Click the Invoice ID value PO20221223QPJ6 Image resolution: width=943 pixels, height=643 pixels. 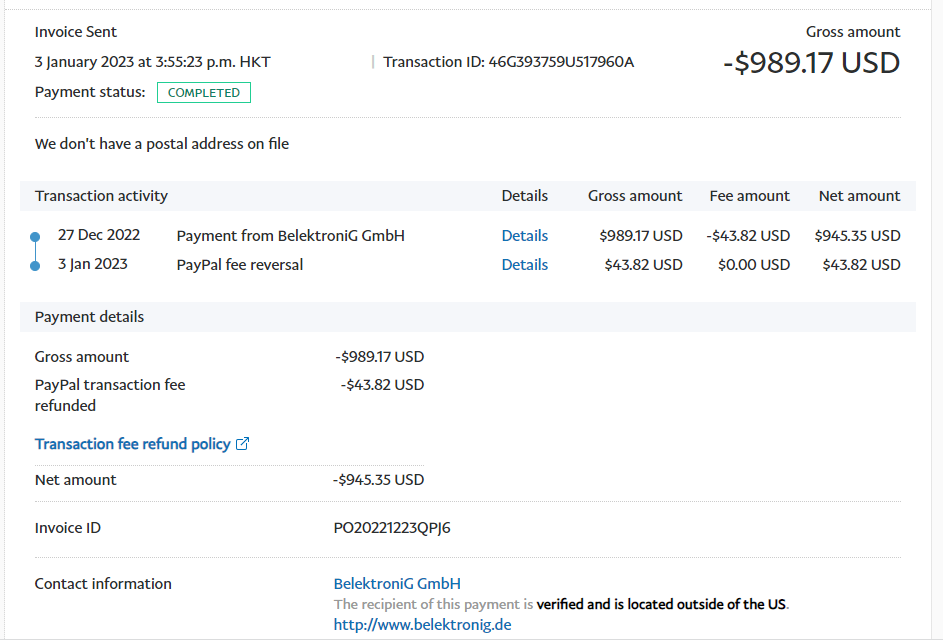392,528
